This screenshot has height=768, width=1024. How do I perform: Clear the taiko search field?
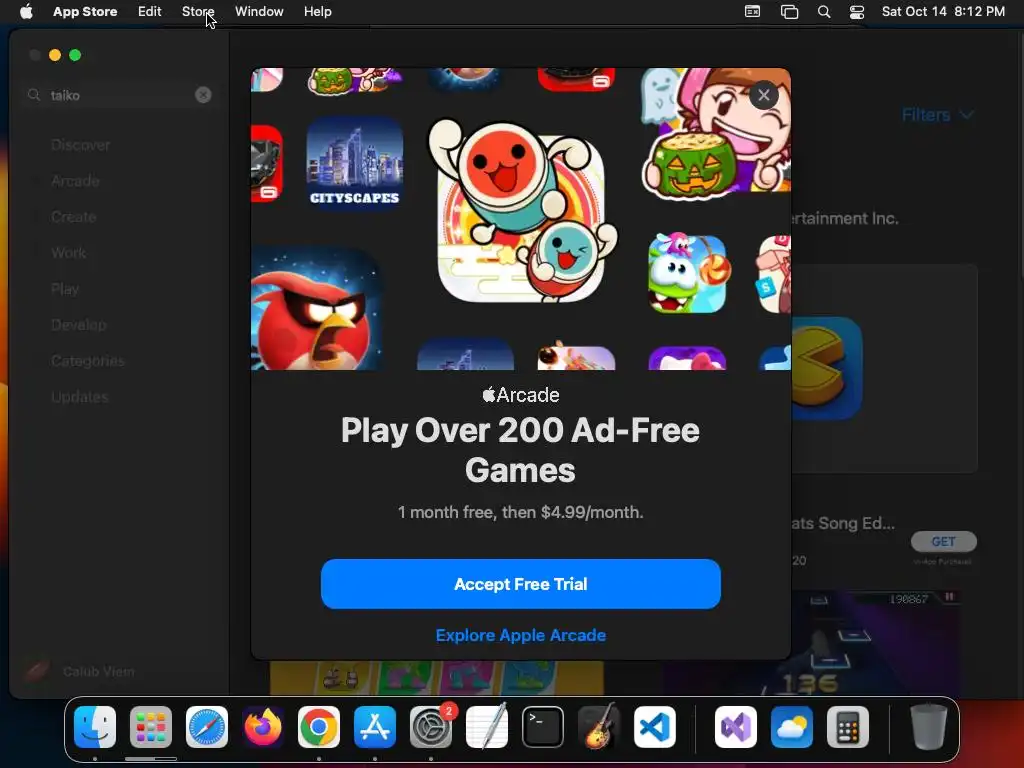203,95
